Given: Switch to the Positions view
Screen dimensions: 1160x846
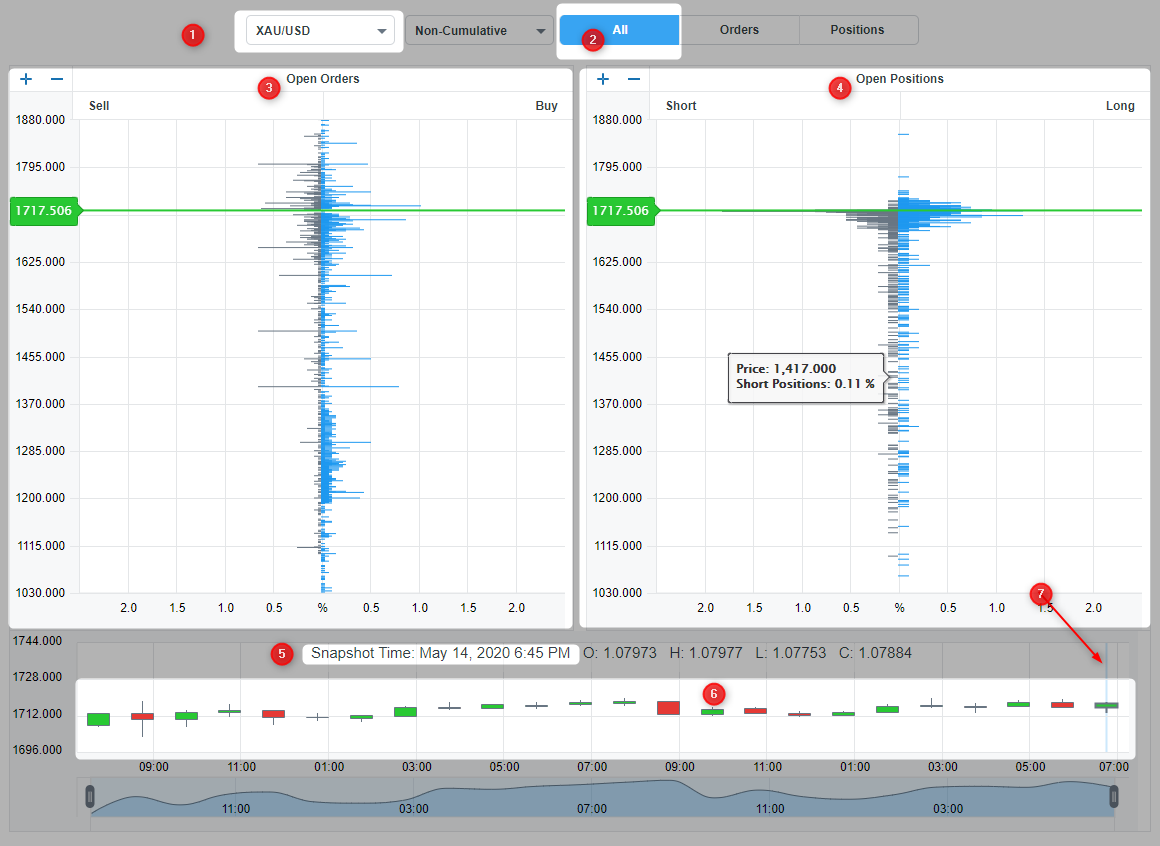Looking at the screenshot, I should click(857, 30).
